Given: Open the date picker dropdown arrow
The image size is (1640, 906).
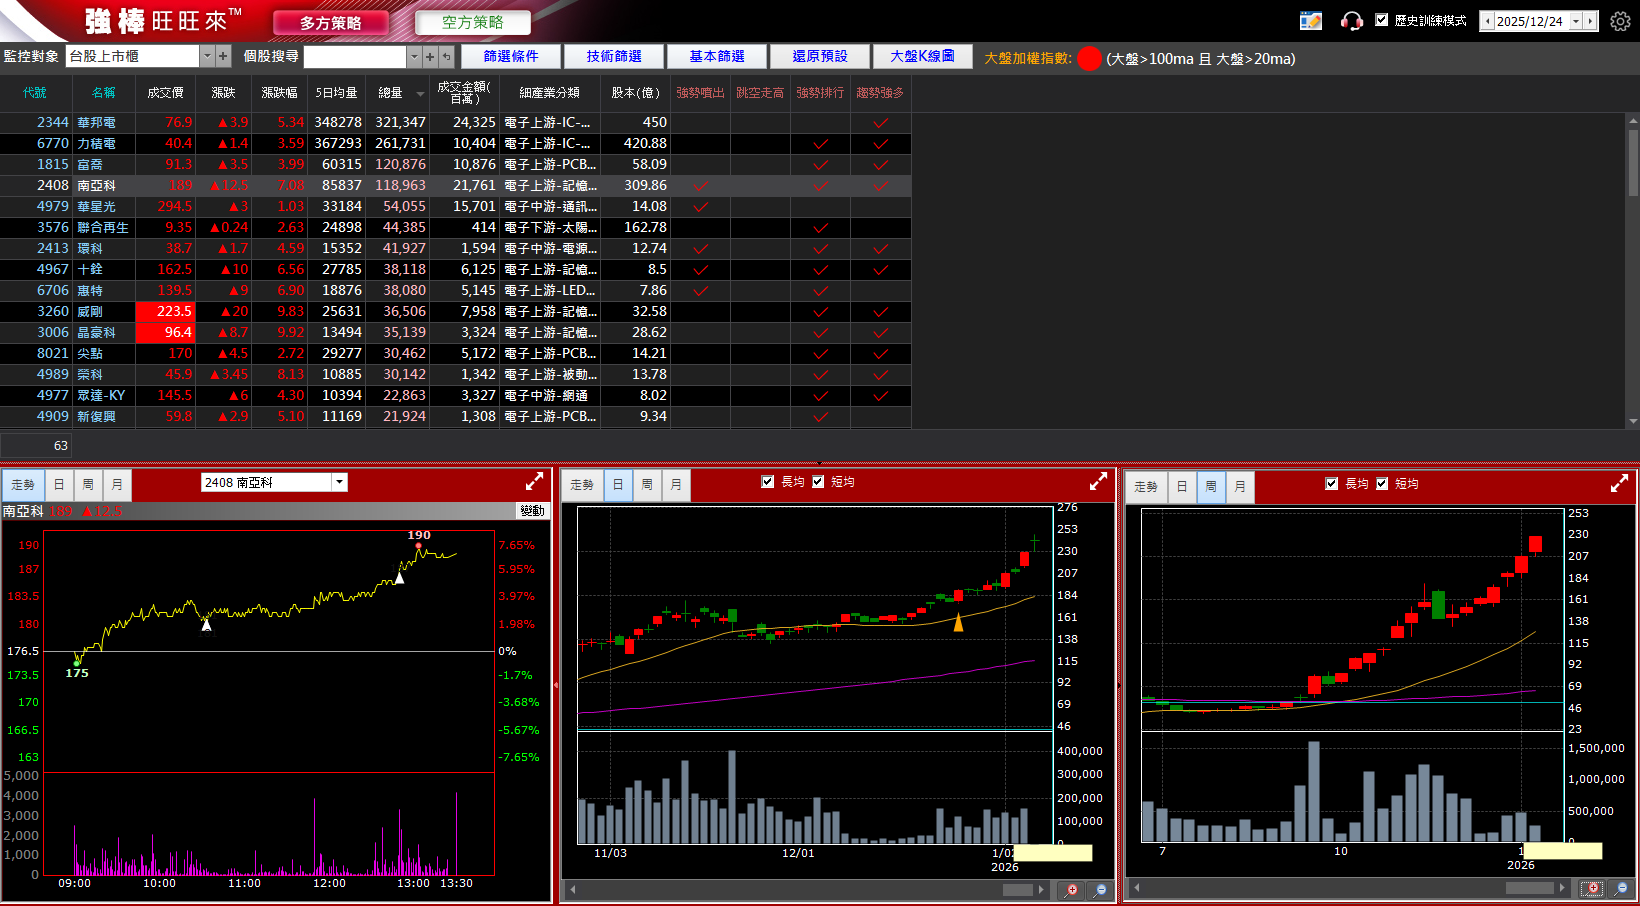Looking at the screenshot, I should coord(1576,21).
